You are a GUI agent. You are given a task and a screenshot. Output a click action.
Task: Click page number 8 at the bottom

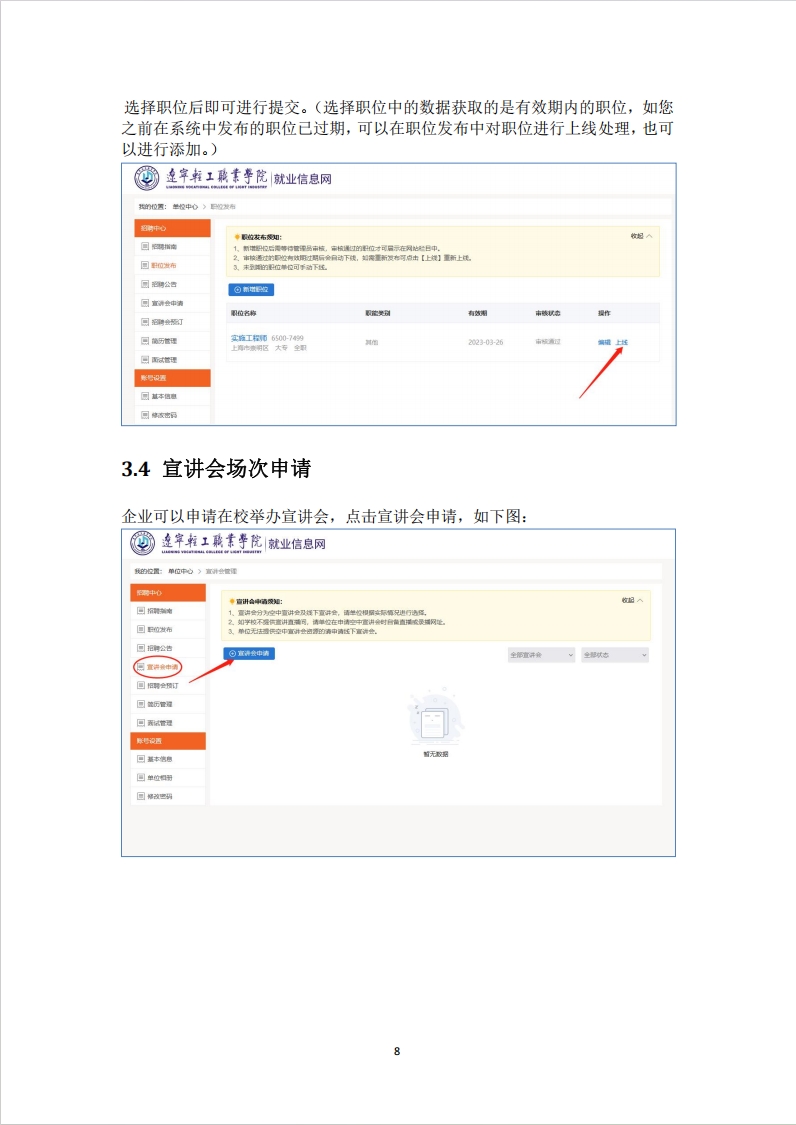pyautogui.click(x=397, y=1051)
